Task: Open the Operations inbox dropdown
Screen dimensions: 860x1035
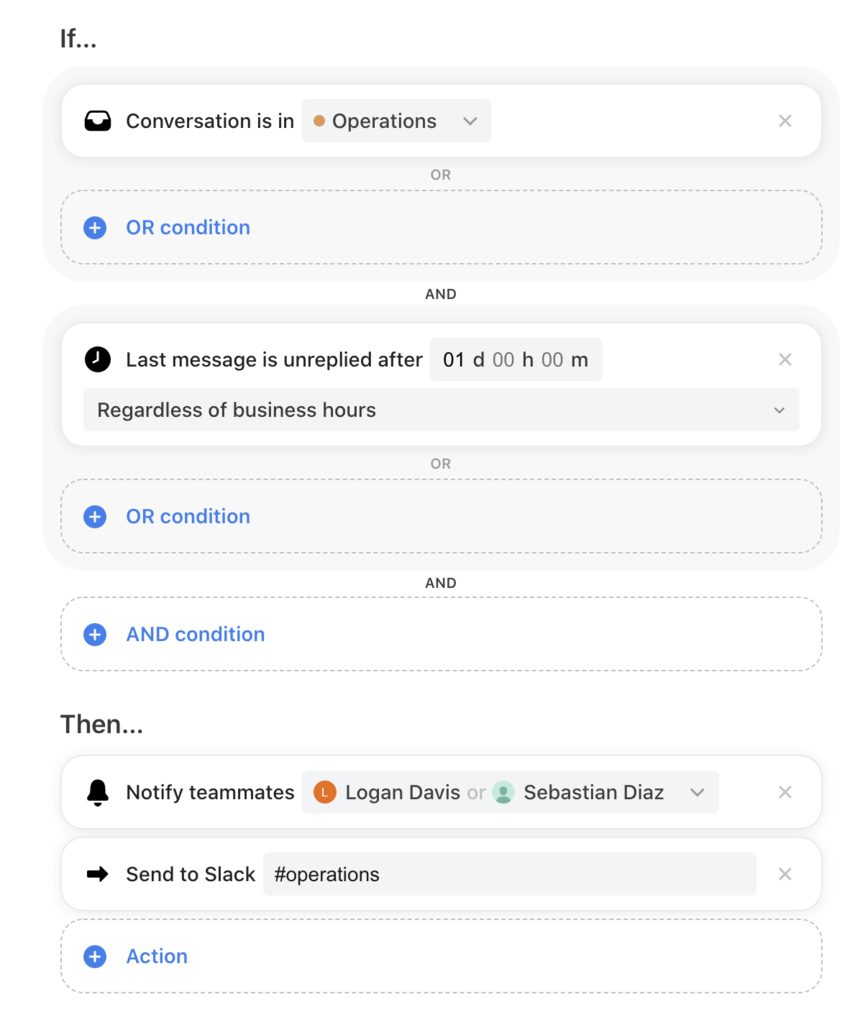Action: (x=397, y=121)
